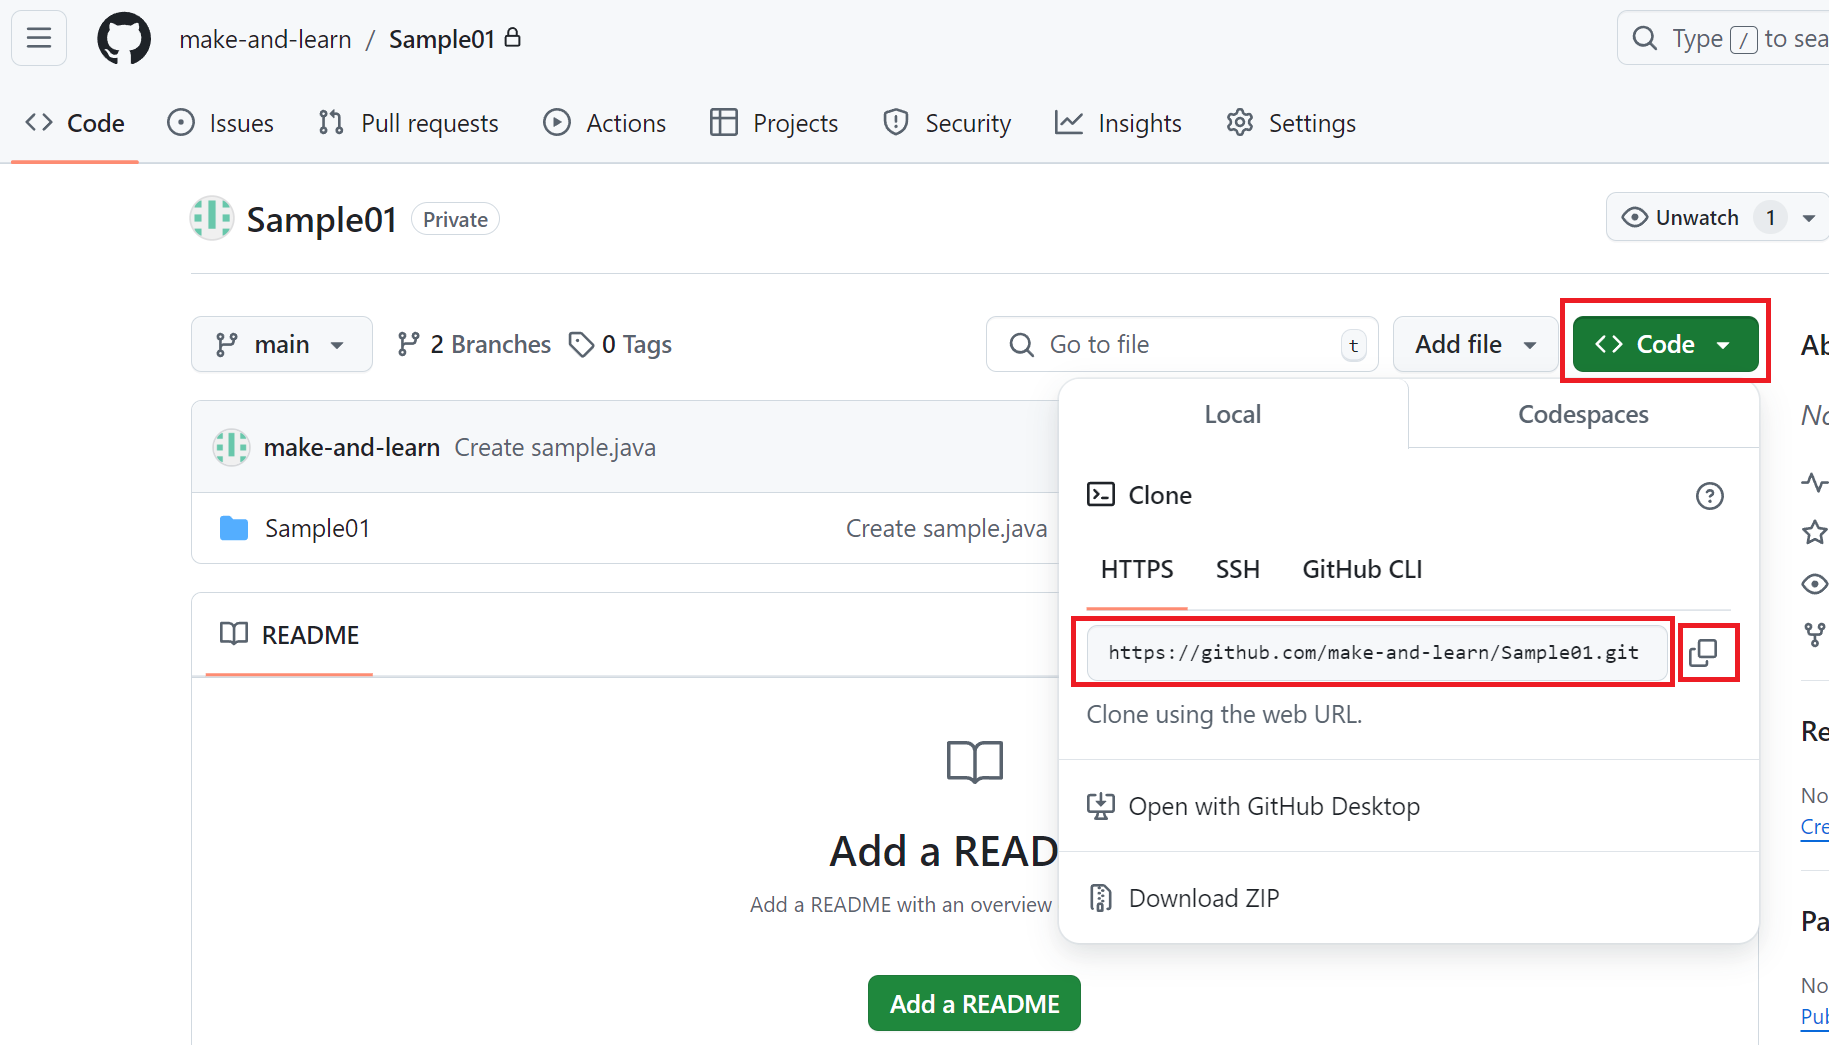Switch to the Codespaces tab
Screen dimensions: 1829x1045
[x=1583, y=414]
